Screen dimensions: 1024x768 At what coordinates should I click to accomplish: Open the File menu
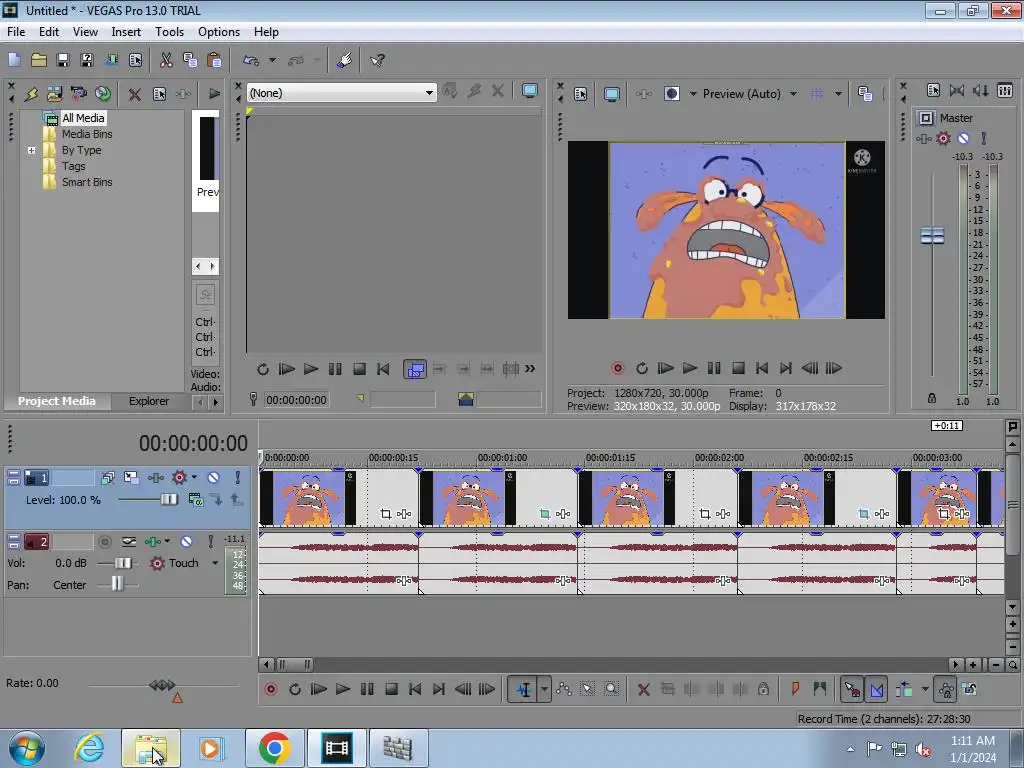(16, 32)
